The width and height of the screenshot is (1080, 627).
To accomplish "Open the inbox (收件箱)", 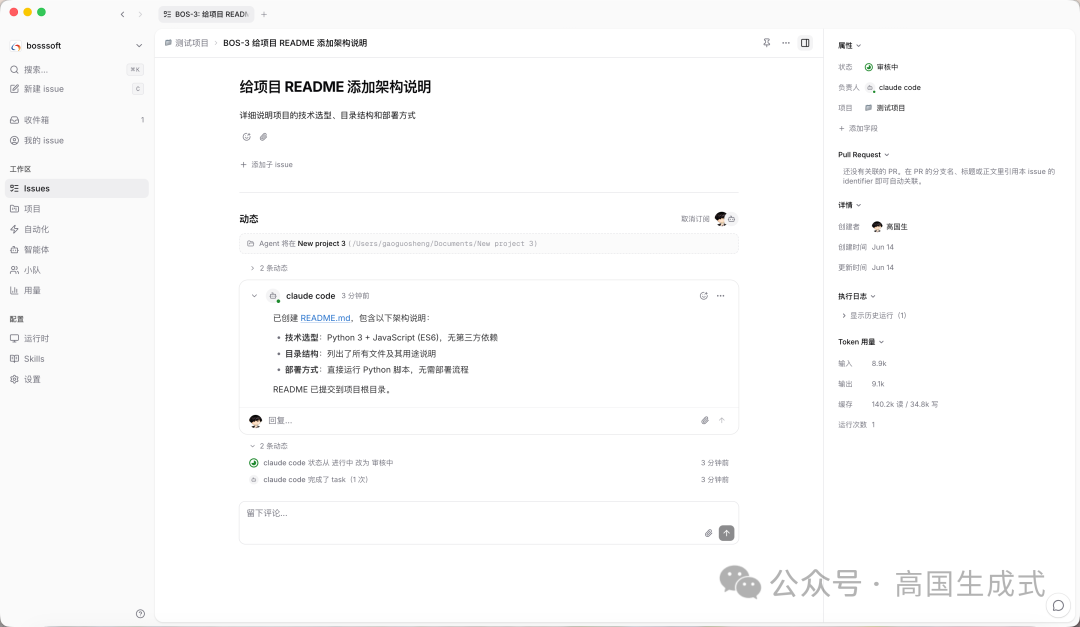I will [x=76, y=120].
